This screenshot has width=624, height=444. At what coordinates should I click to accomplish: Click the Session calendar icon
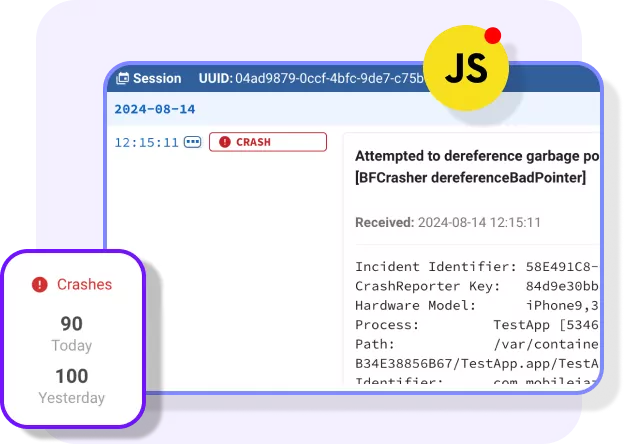pos(122,78)
